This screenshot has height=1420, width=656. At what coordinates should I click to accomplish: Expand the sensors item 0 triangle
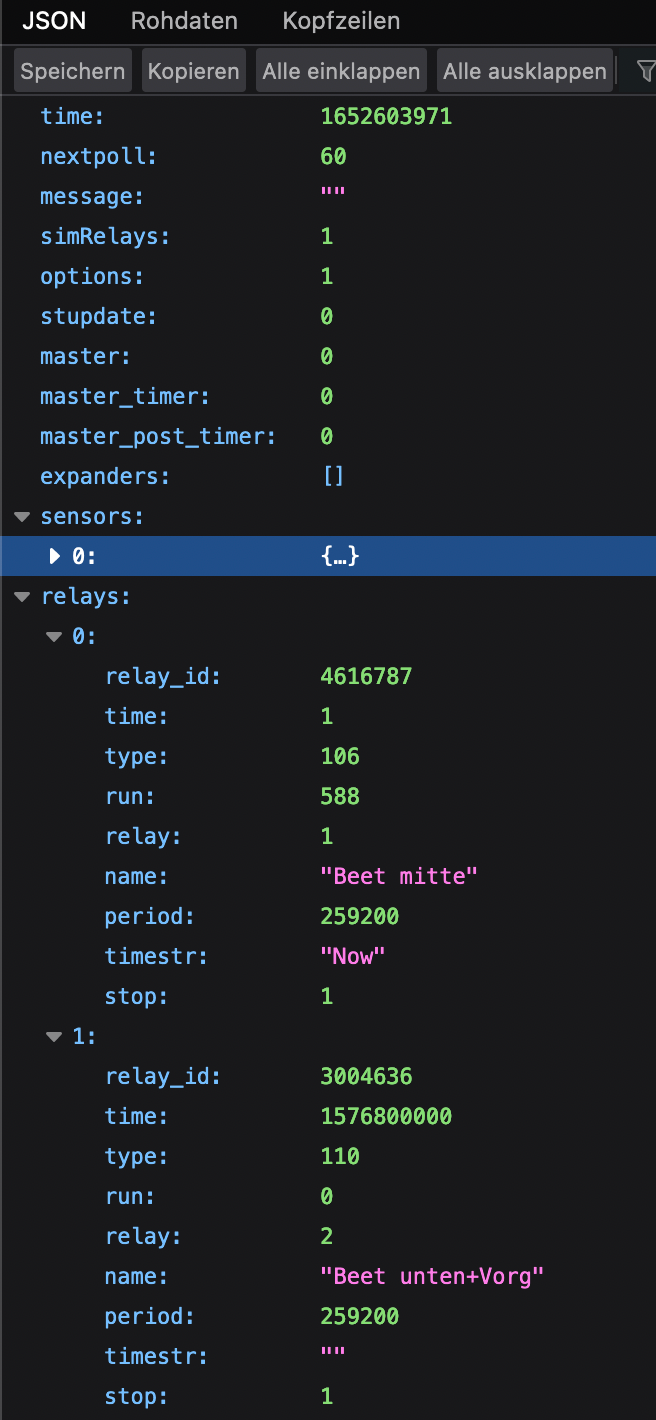point(55,556)
